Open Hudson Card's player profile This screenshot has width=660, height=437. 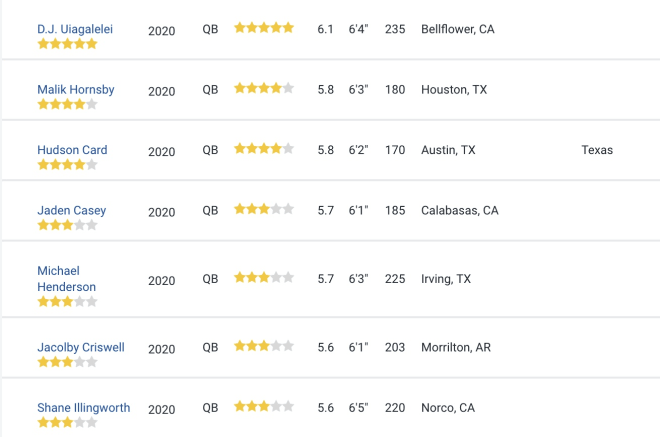pos(72,150)
